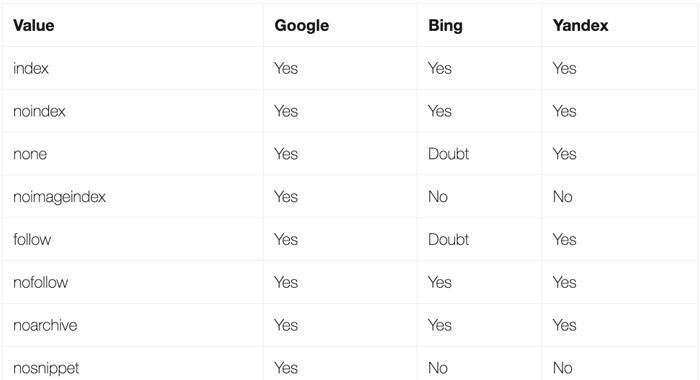Image resolution: width=700 pixels, height=380 pixels.
Task: Click Yandex's No cell for noimageindex
Action: click(562, 197)
